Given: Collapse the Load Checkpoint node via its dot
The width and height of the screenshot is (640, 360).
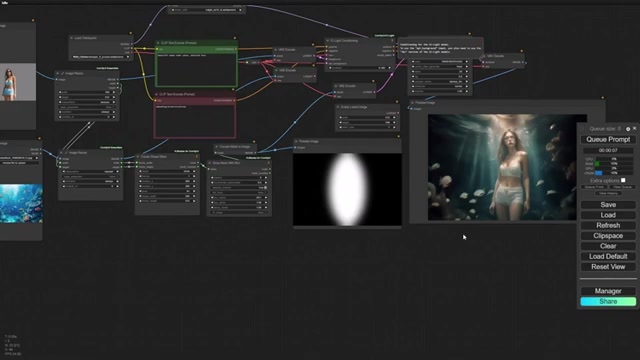Looking at the screenshot, I should [x=72, y=38].
